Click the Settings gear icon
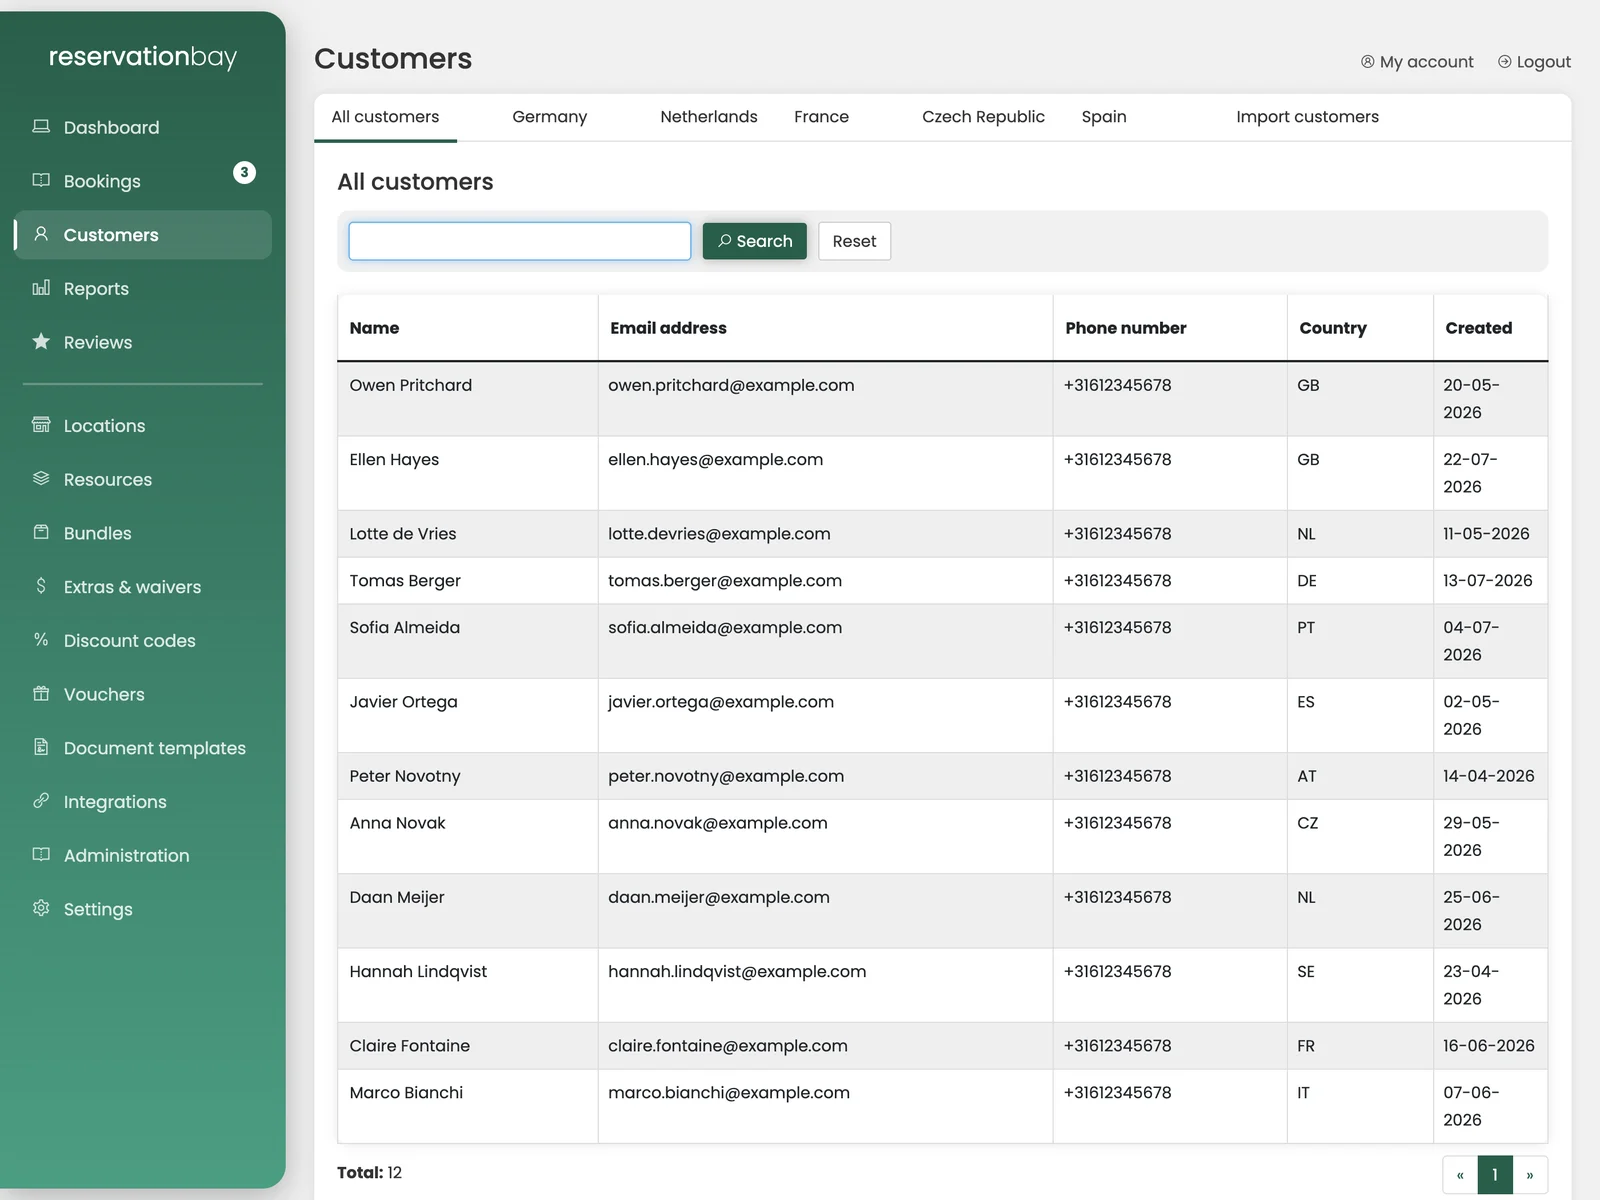This screenshot has width=1600, height=1200. pos(41,908)
